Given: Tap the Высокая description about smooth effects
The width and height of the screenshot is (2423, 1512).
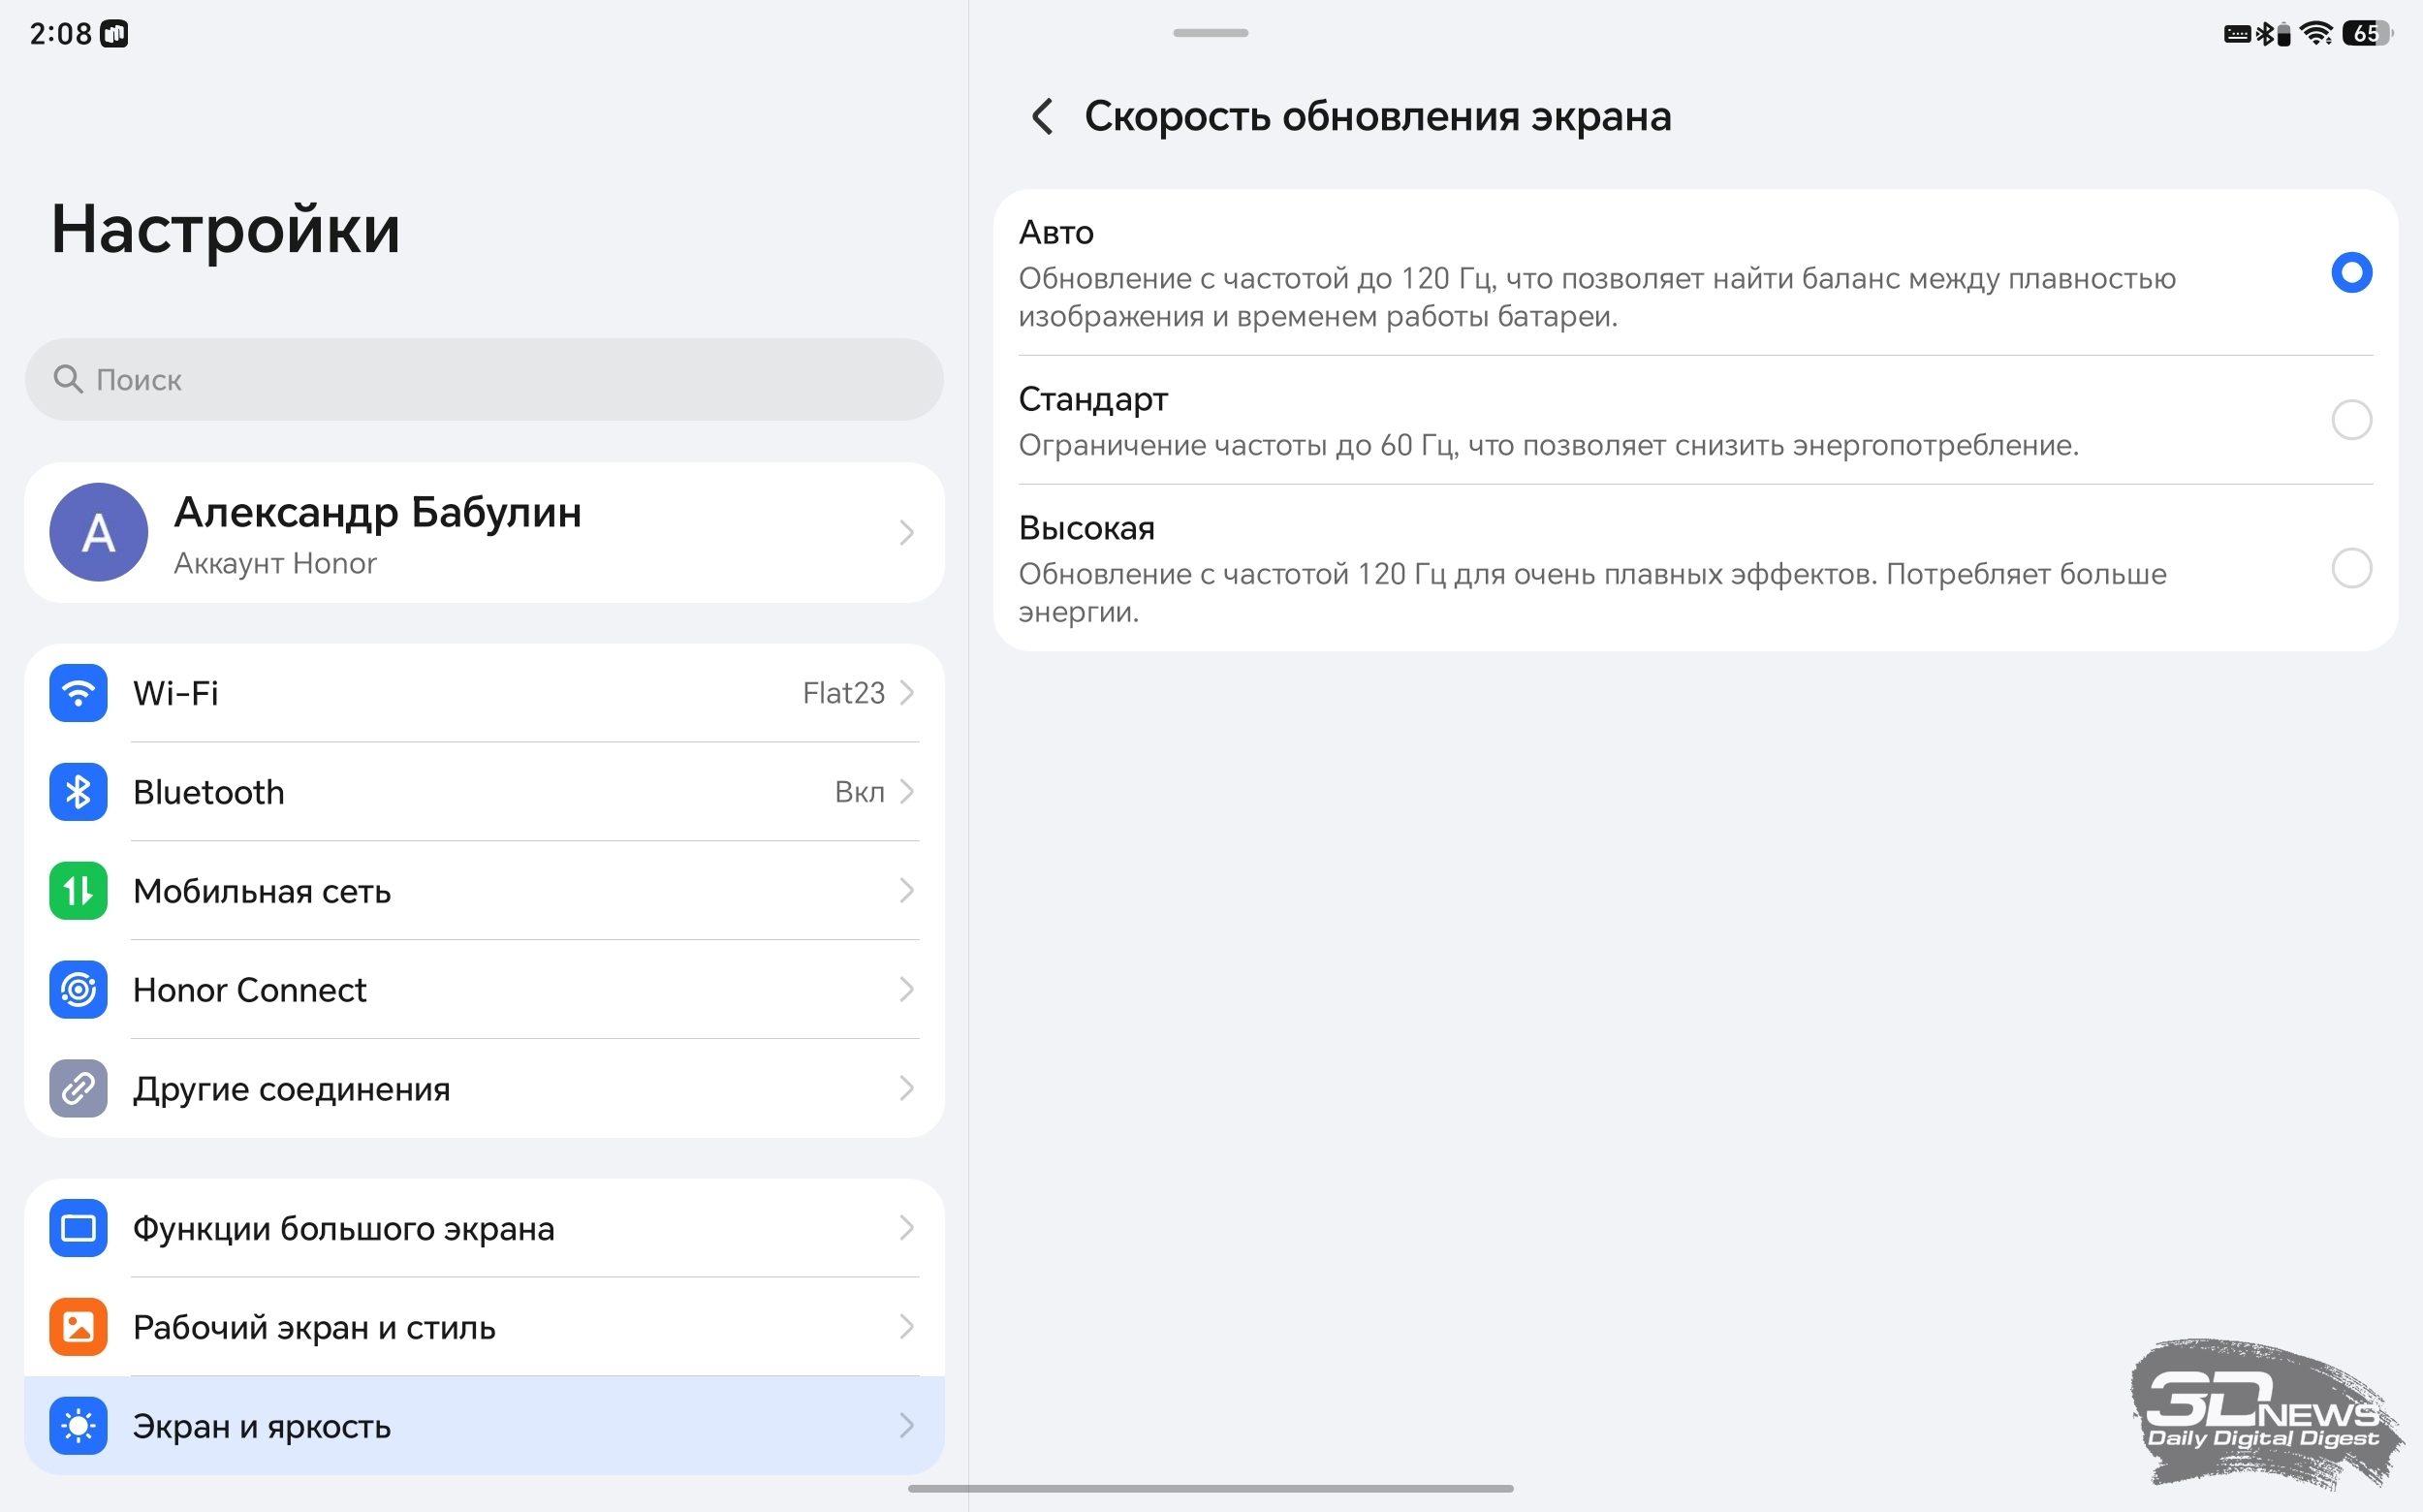Looking at the screenshot, I should pos(1592,593).
